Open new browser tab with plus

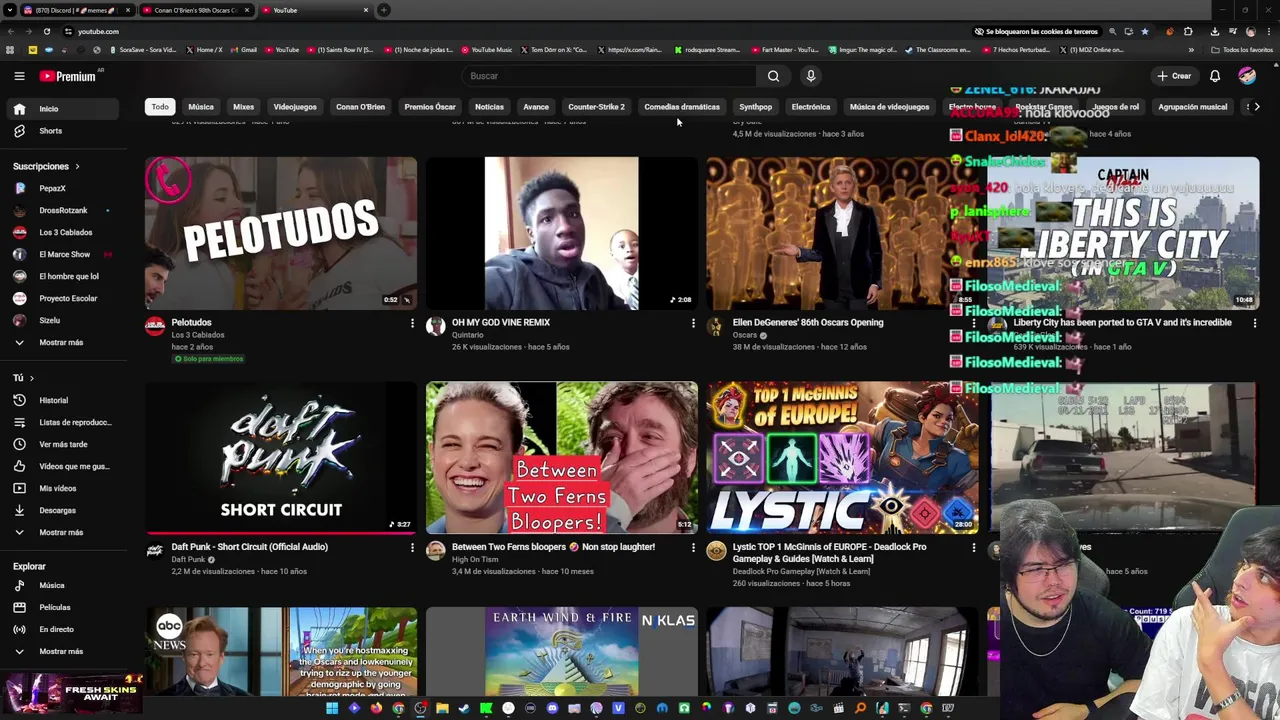[384, 10]
